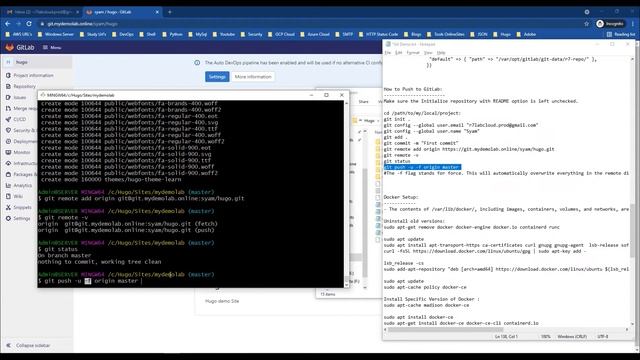The image size is (640, 360).
Task: Open Security shield item in sidebar
Action: [20, 131]
